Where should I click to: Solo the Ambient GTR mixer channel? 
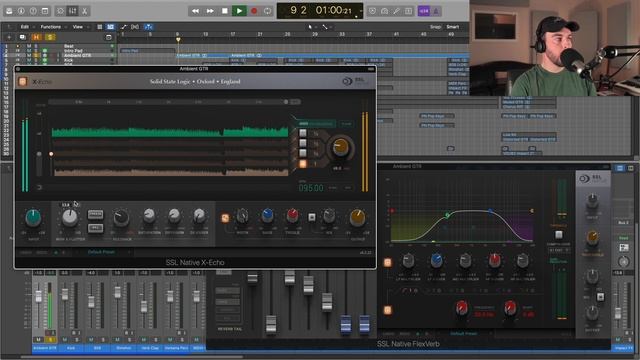point(50,340)
